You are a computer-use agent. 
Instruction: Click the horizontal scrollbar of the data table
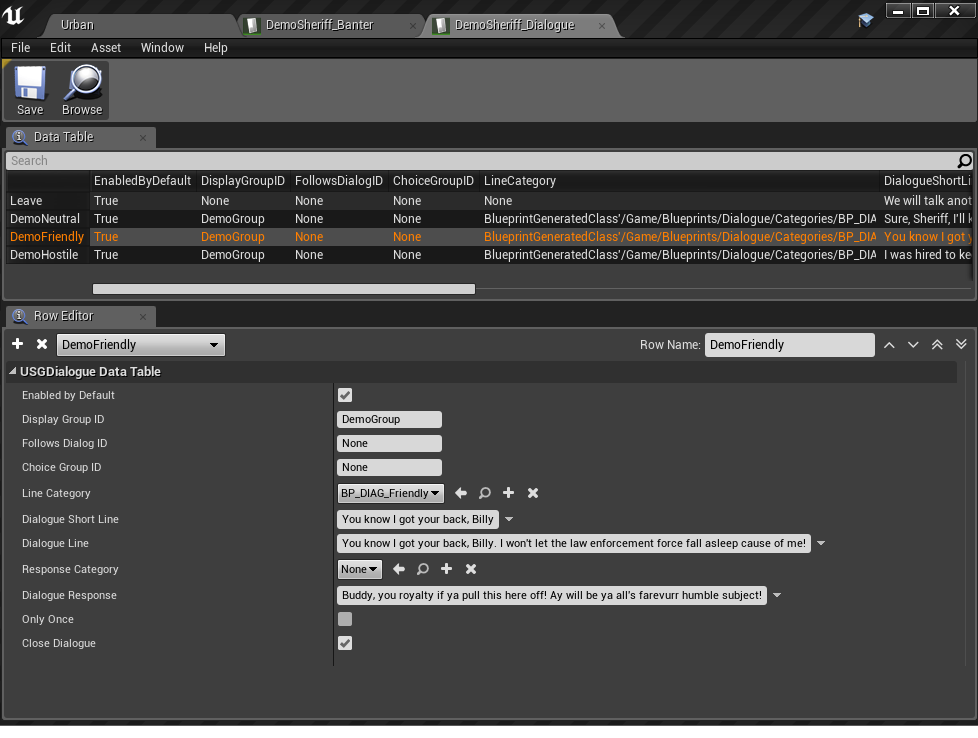point(284,289)
